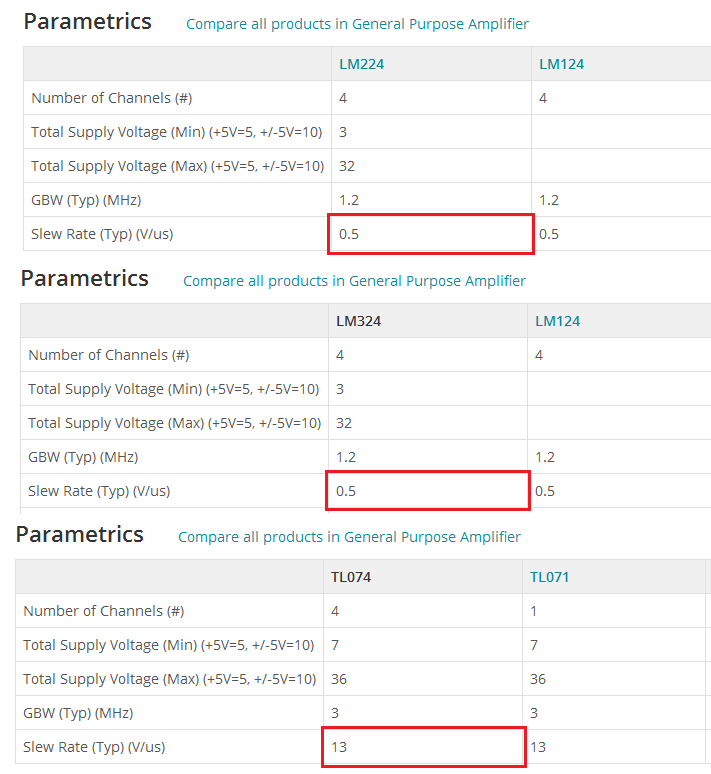
Task: Open the LM124 link in LM224 table
Action: pyautogui.click(x=561, y=64)
